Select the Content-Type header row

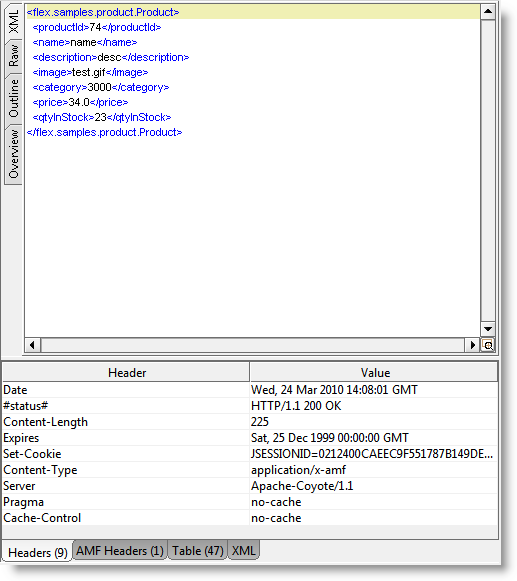250,470
